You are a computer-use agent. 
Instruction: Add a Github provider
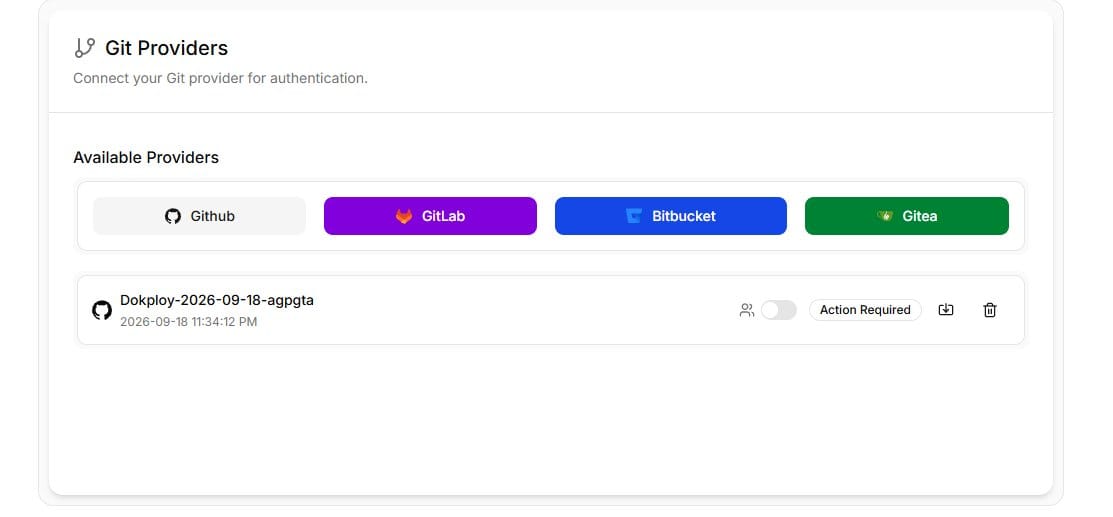click(199, 216)
